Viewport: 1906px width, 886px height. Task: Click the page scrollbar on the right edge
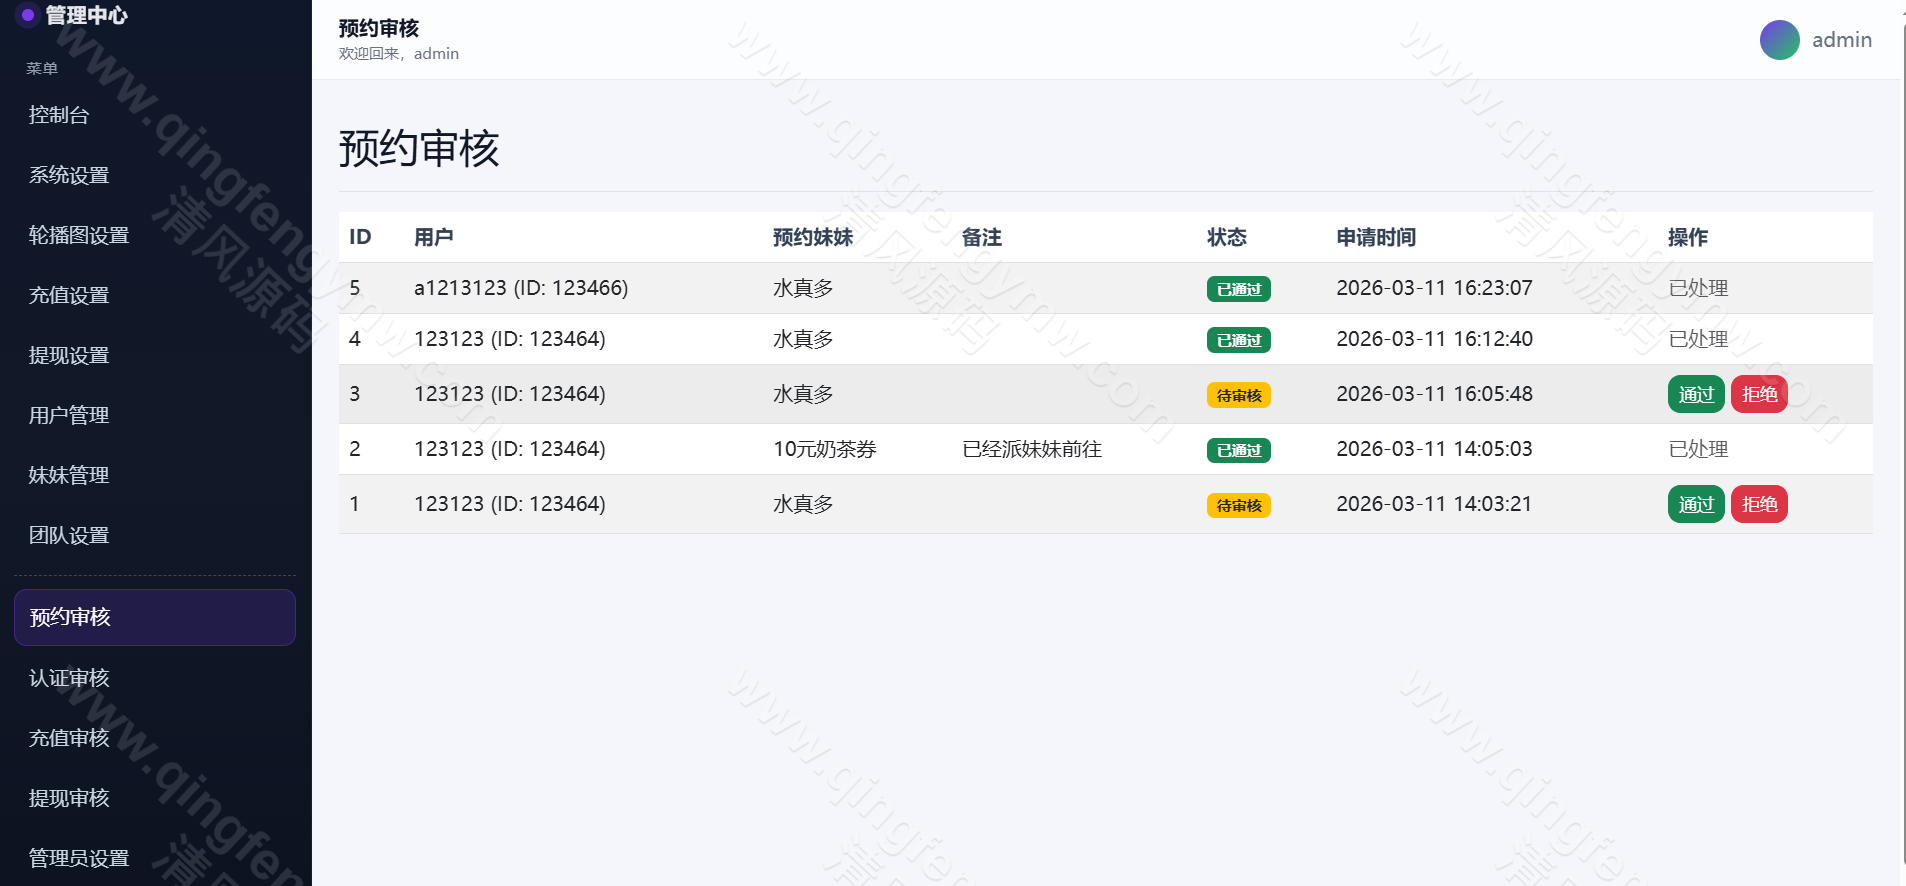1903,443
